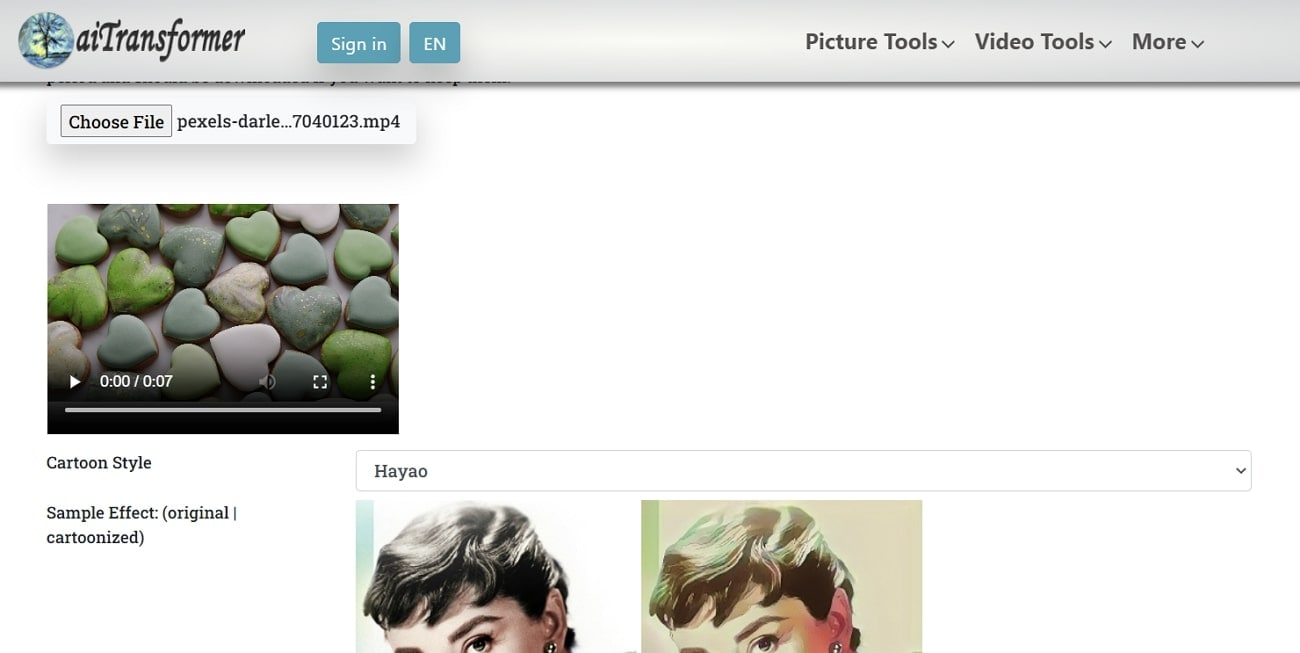Open the EN language selector
The image size is (1300, 653).
[x=434, y=43]
